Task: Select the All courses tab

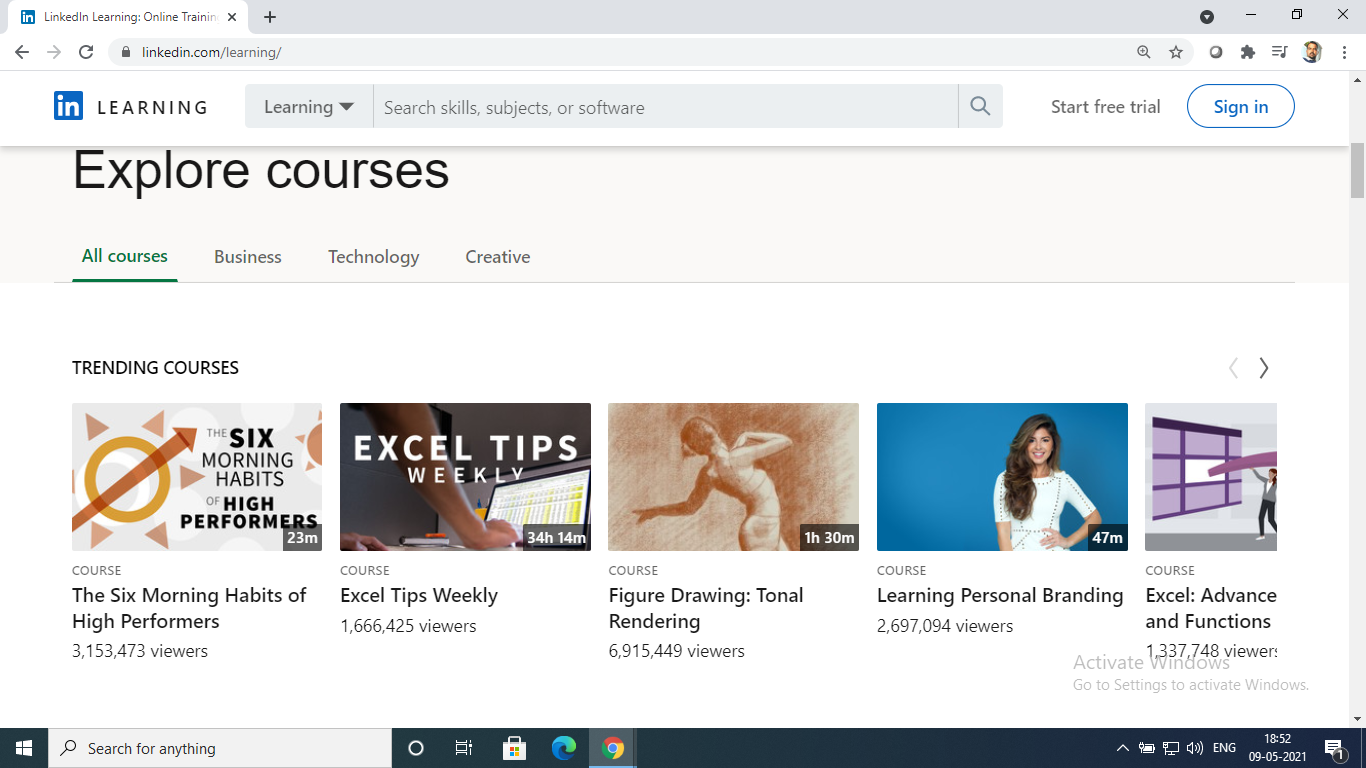Action: click(x=125, y=256)
